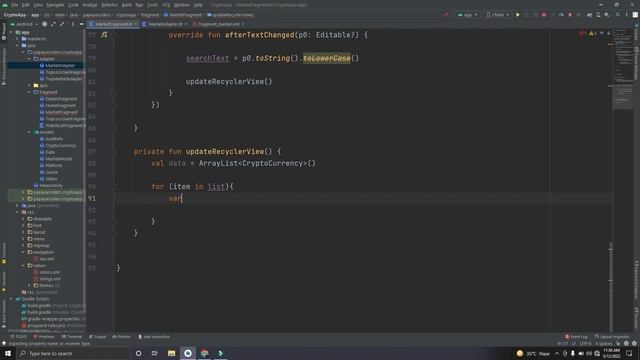Collapse the adapter package

point(29,59)
